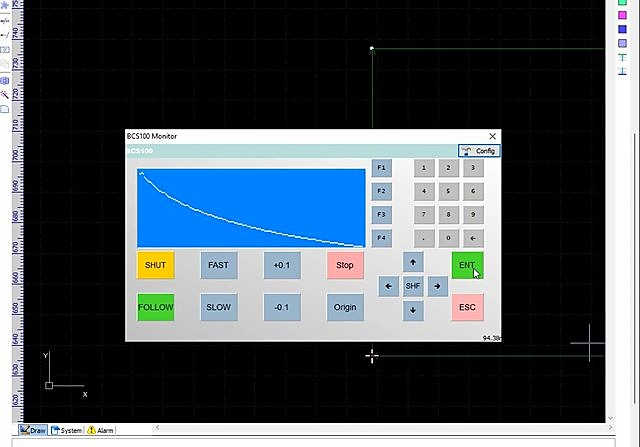Click the blue gear-like icon in left toolbar

(5, 80)
